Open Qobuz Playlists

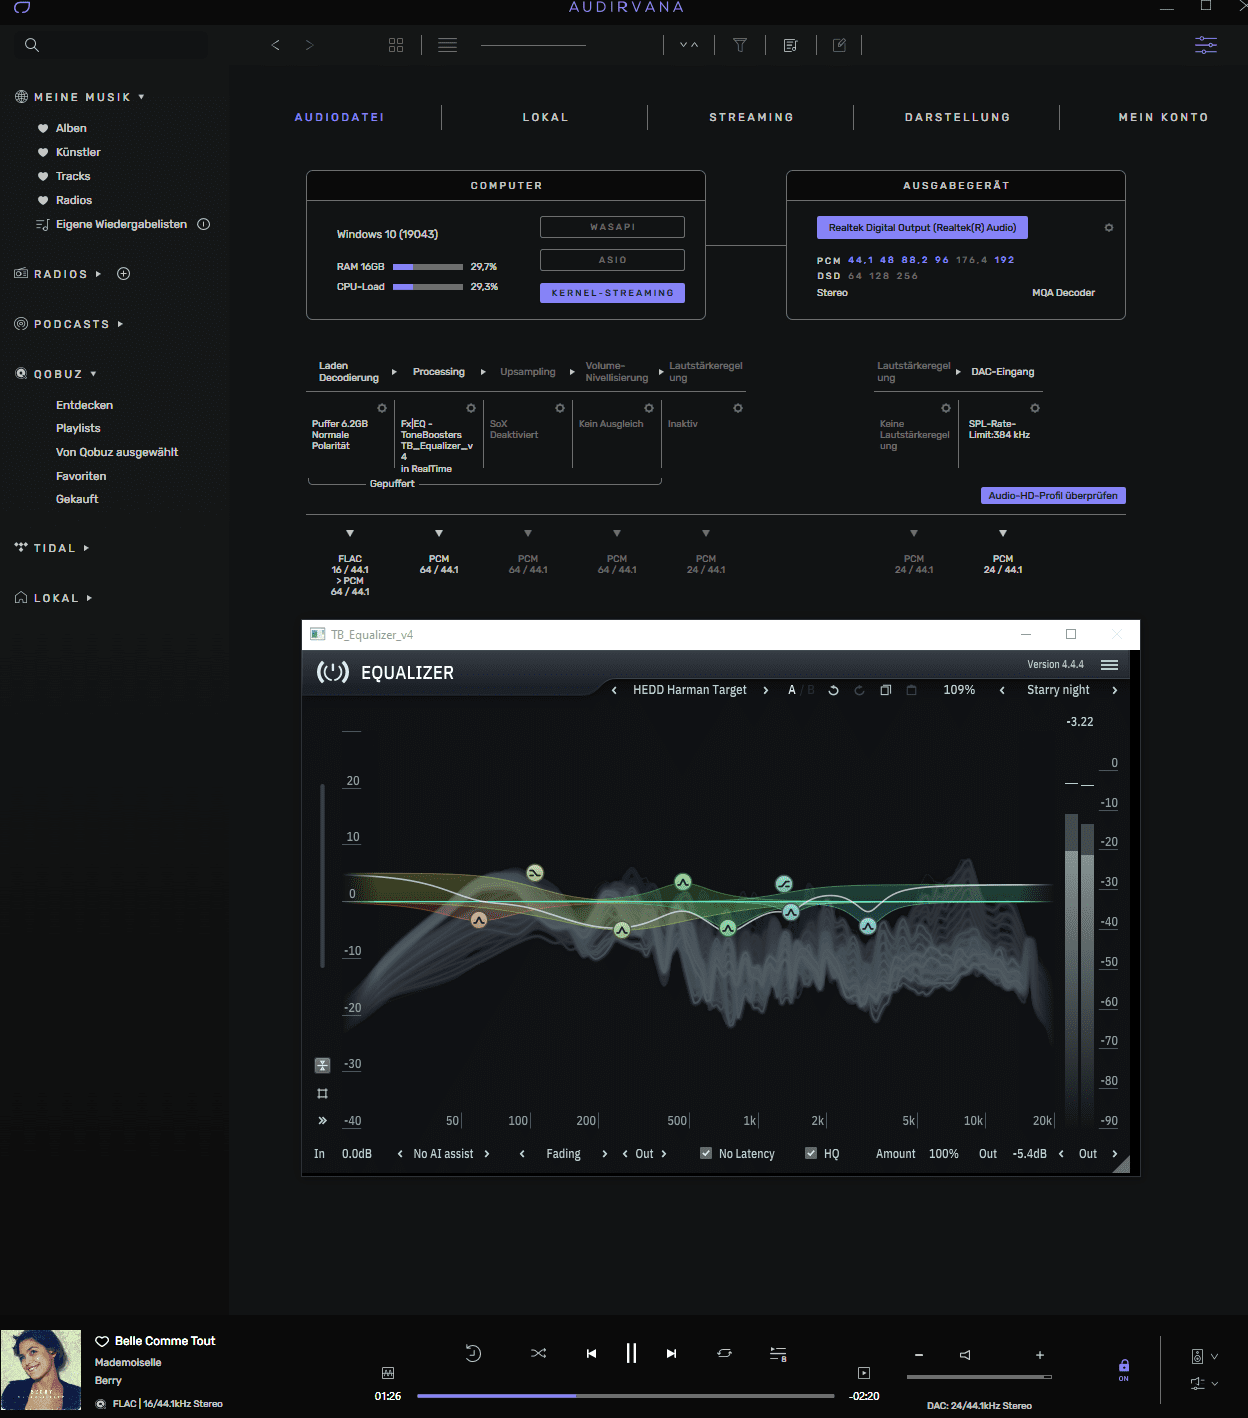point(78,428)
